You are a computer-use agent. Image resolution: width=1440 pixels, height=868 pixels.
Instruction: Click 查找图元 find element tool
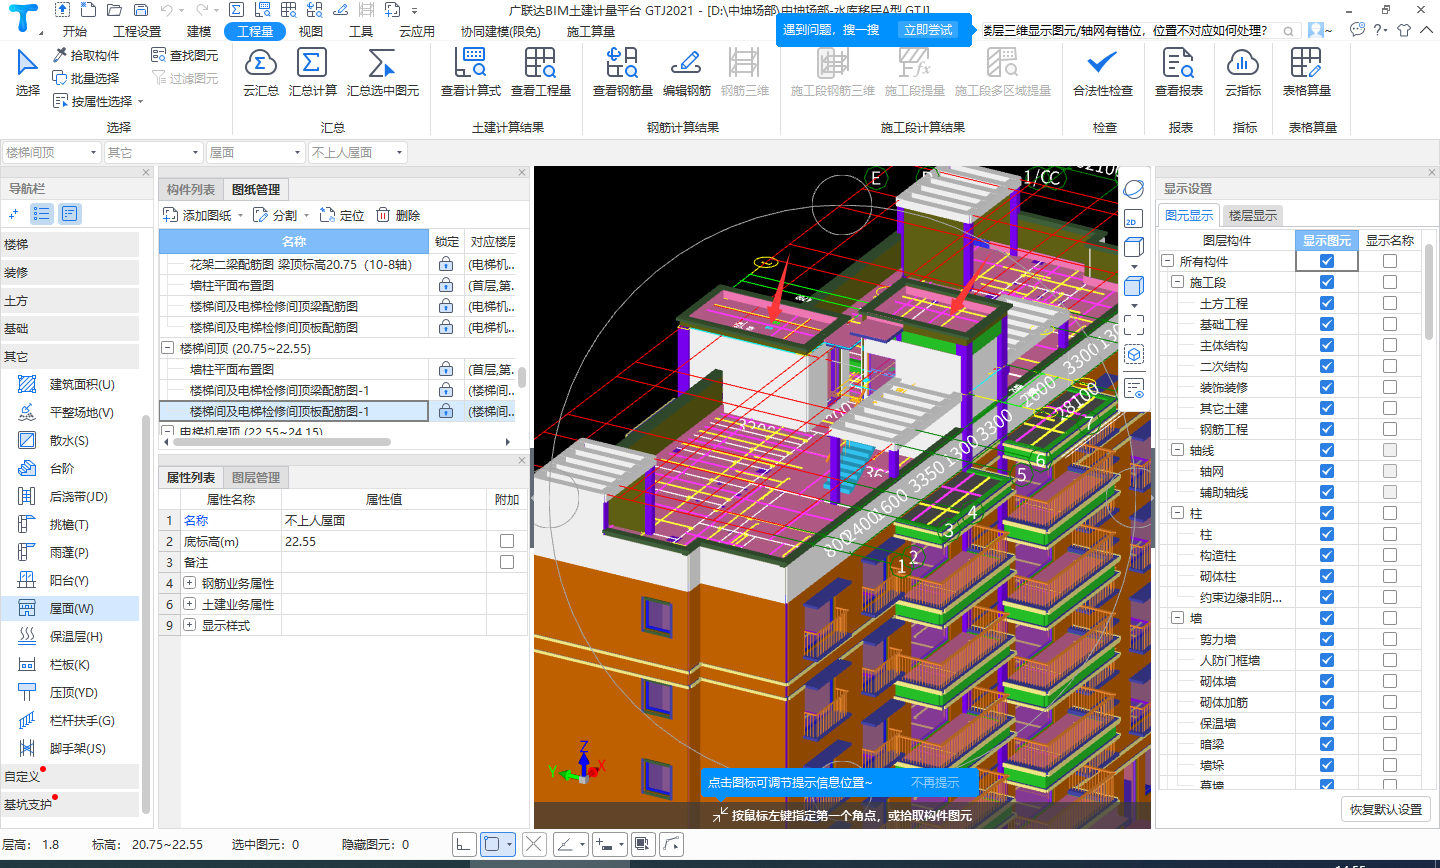[x=184, y=55]
